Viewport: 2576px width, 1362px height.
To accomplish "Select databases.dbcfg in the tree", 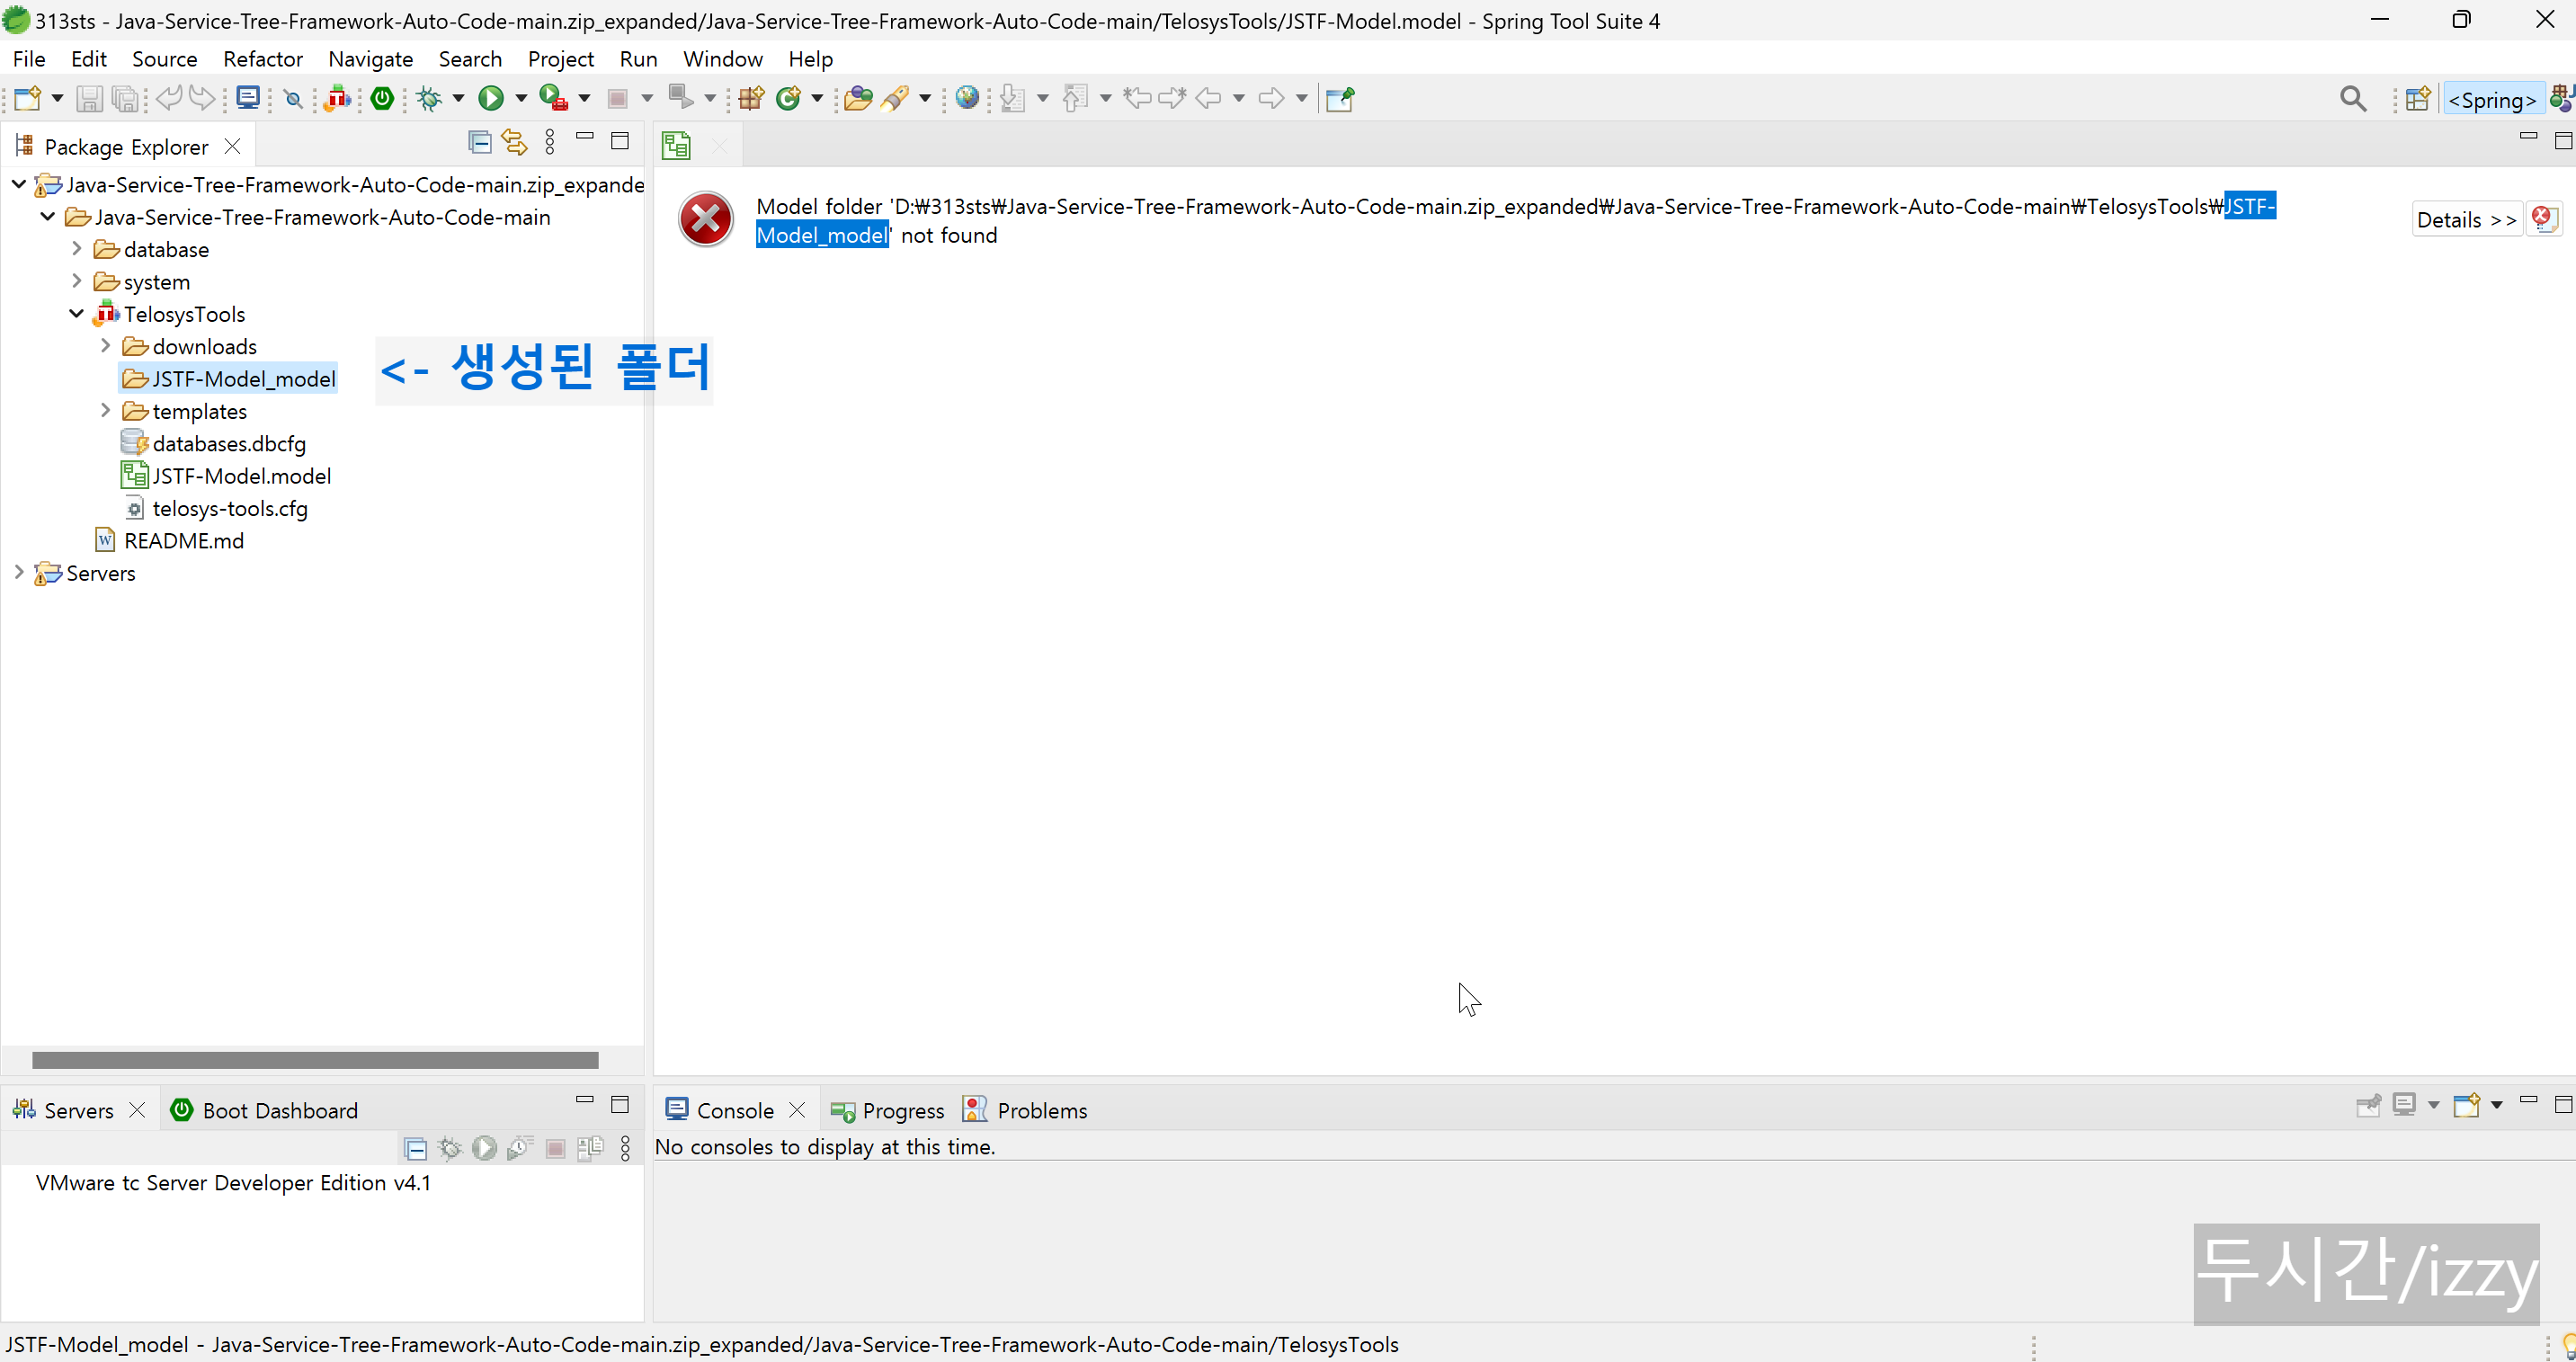I will click(213, 444).
